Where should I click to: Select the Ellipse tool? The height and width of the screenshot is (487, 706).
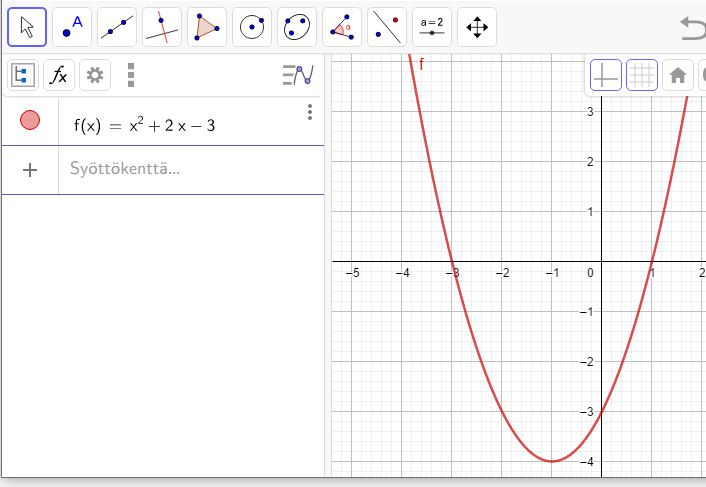[x=297, y=28]
